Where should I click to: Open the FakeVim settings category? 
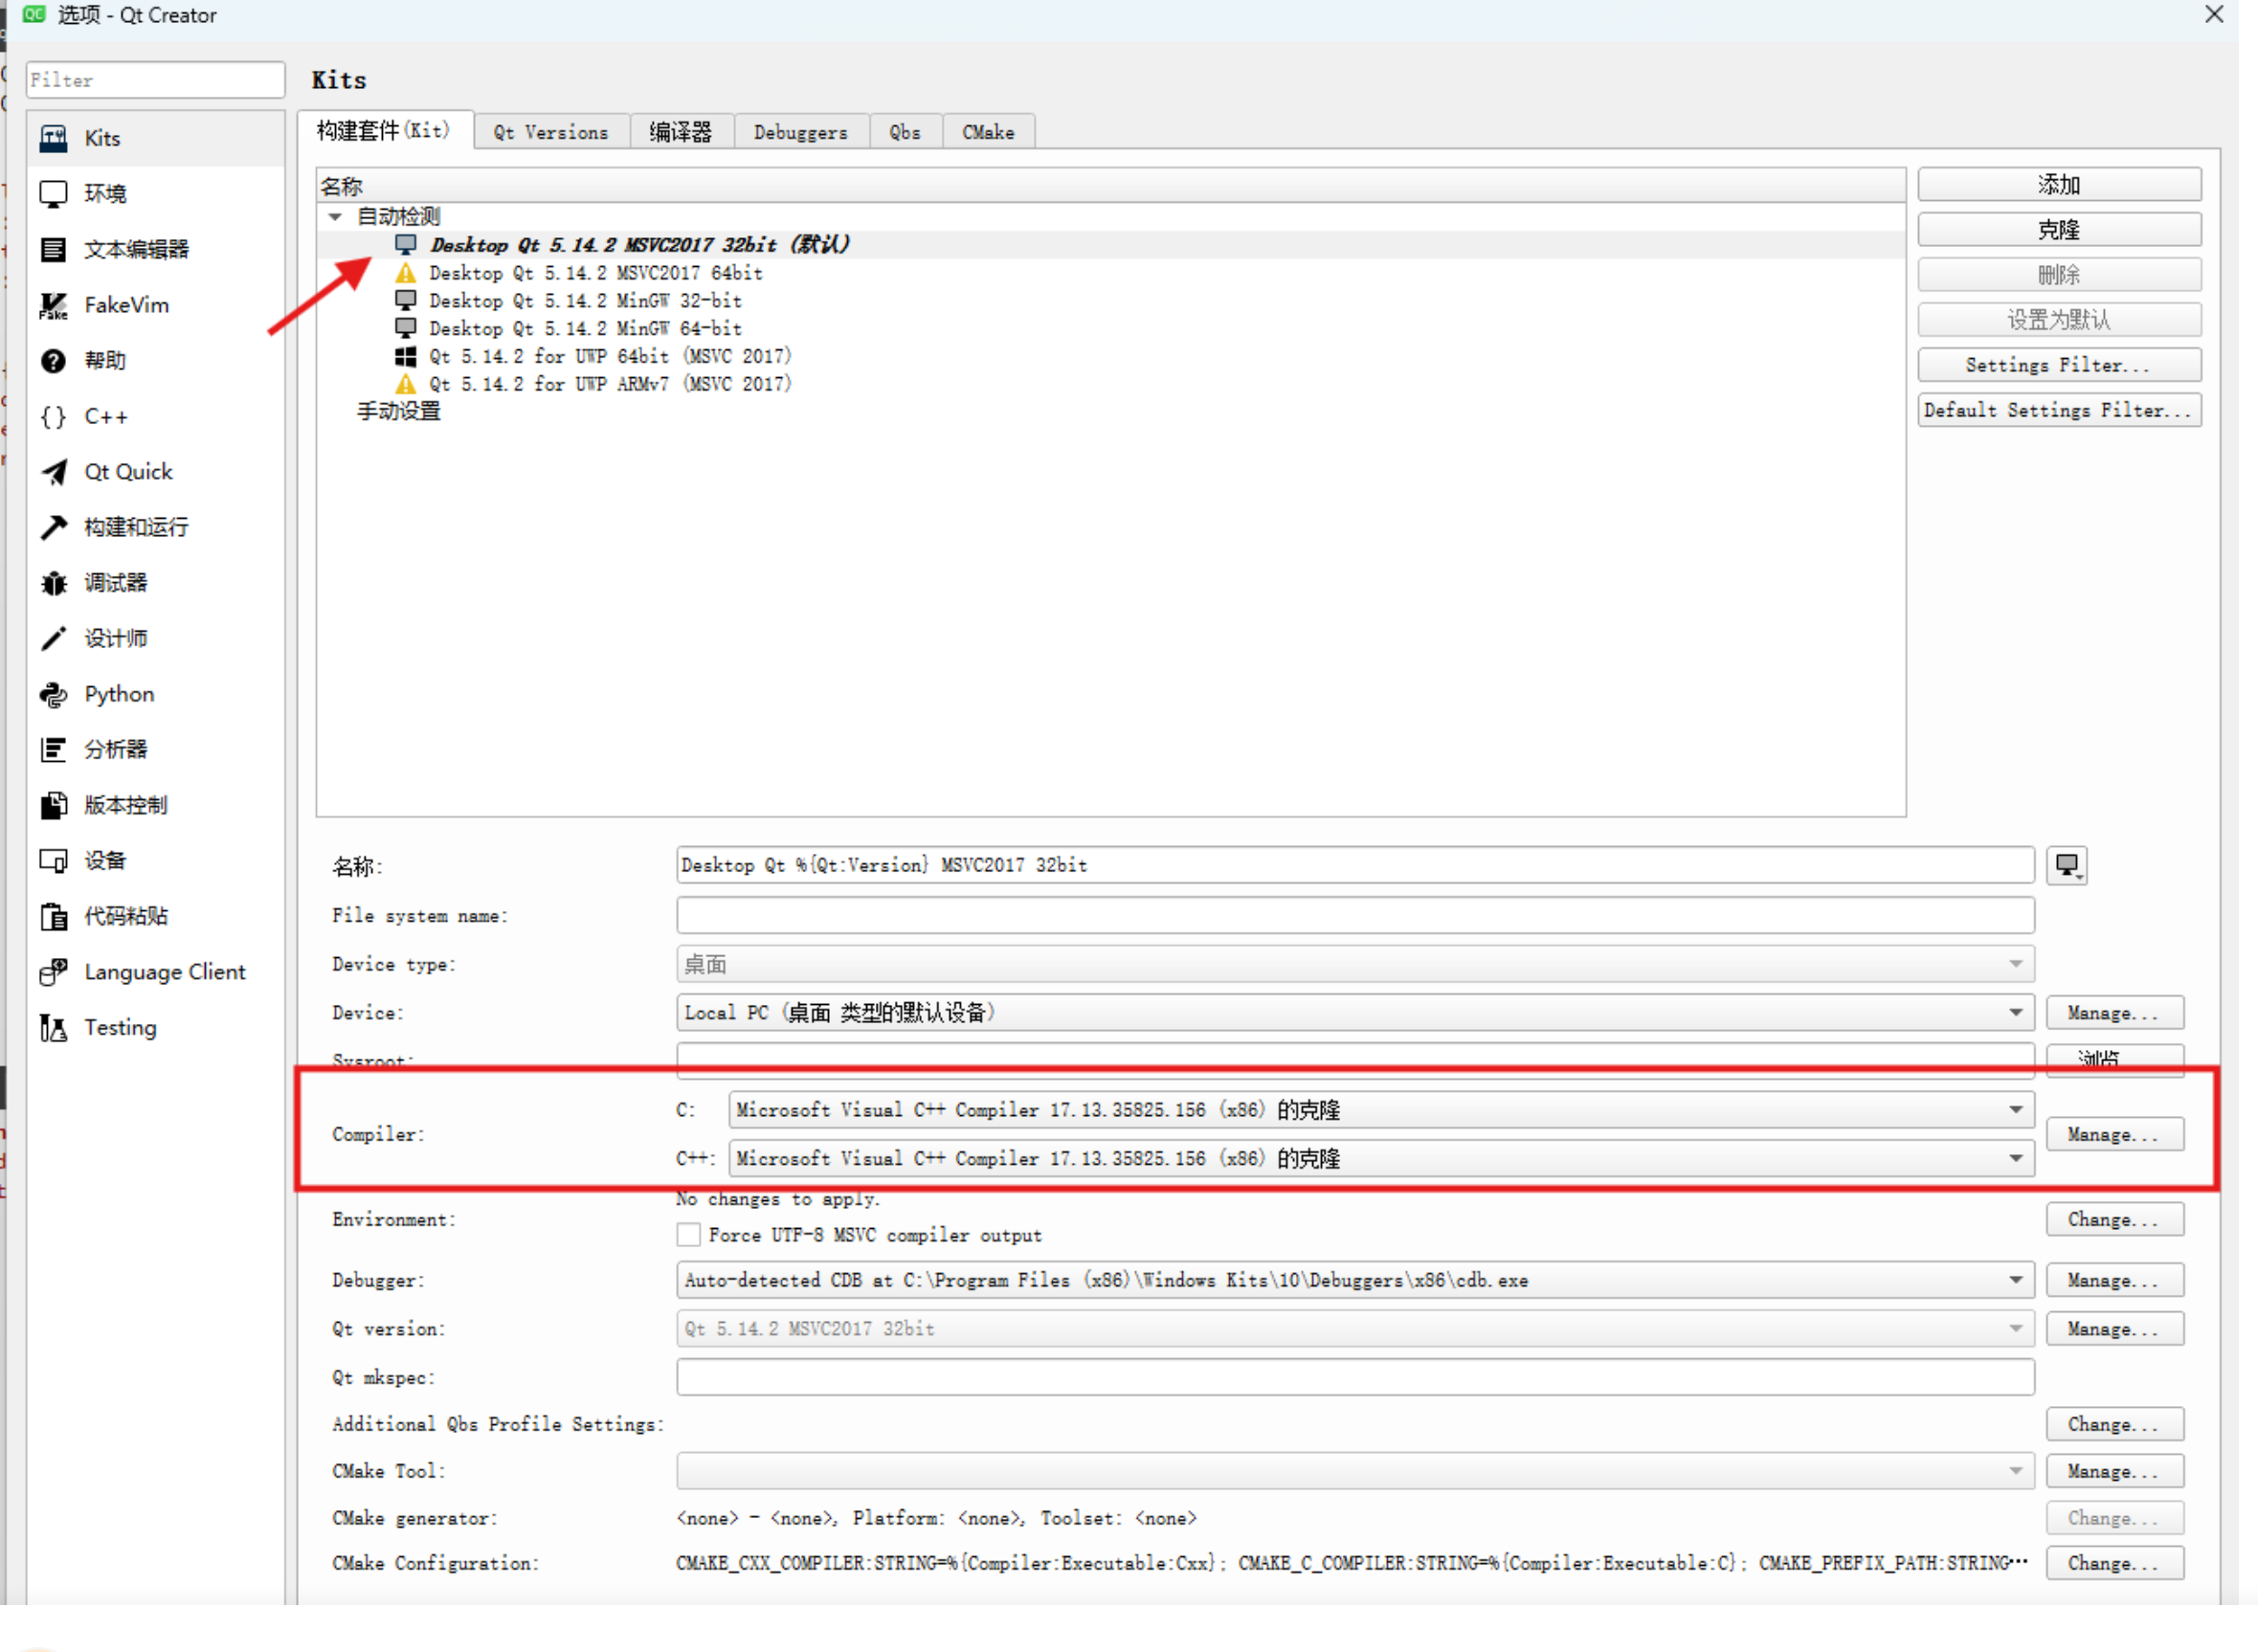[125, 305]
